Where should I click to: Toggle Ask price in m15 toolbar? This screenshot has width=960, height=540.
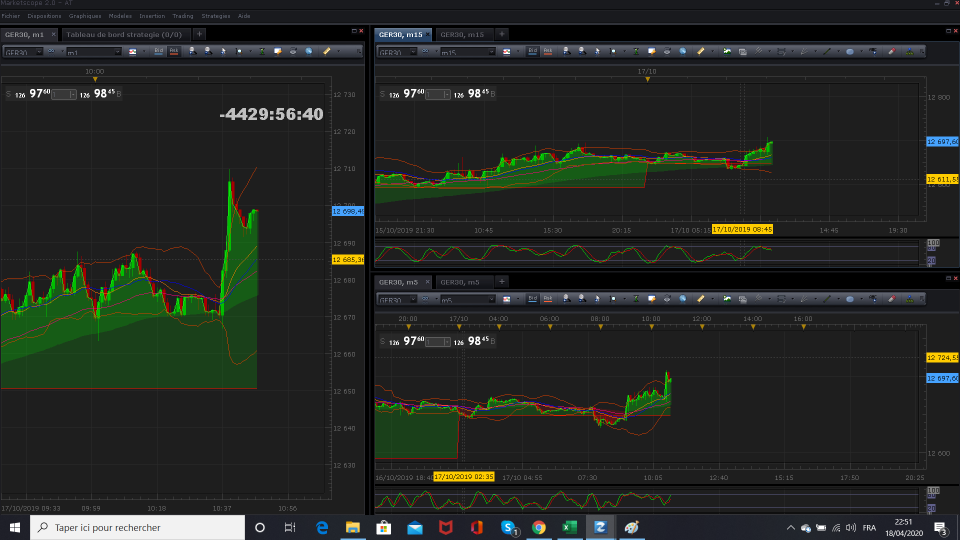click(x=548, y=51)
